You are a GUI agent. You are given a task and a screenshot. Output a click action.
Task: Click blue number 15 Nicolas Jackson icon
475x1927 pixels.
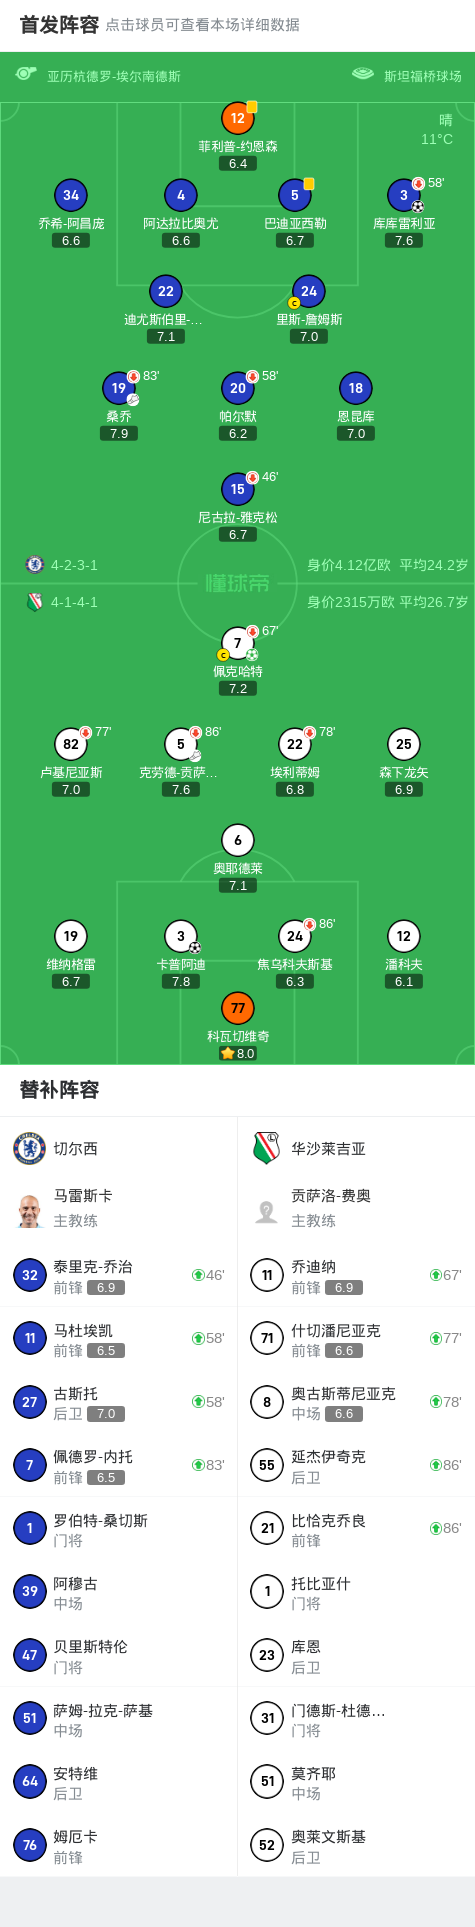click(x=238, y=489)
